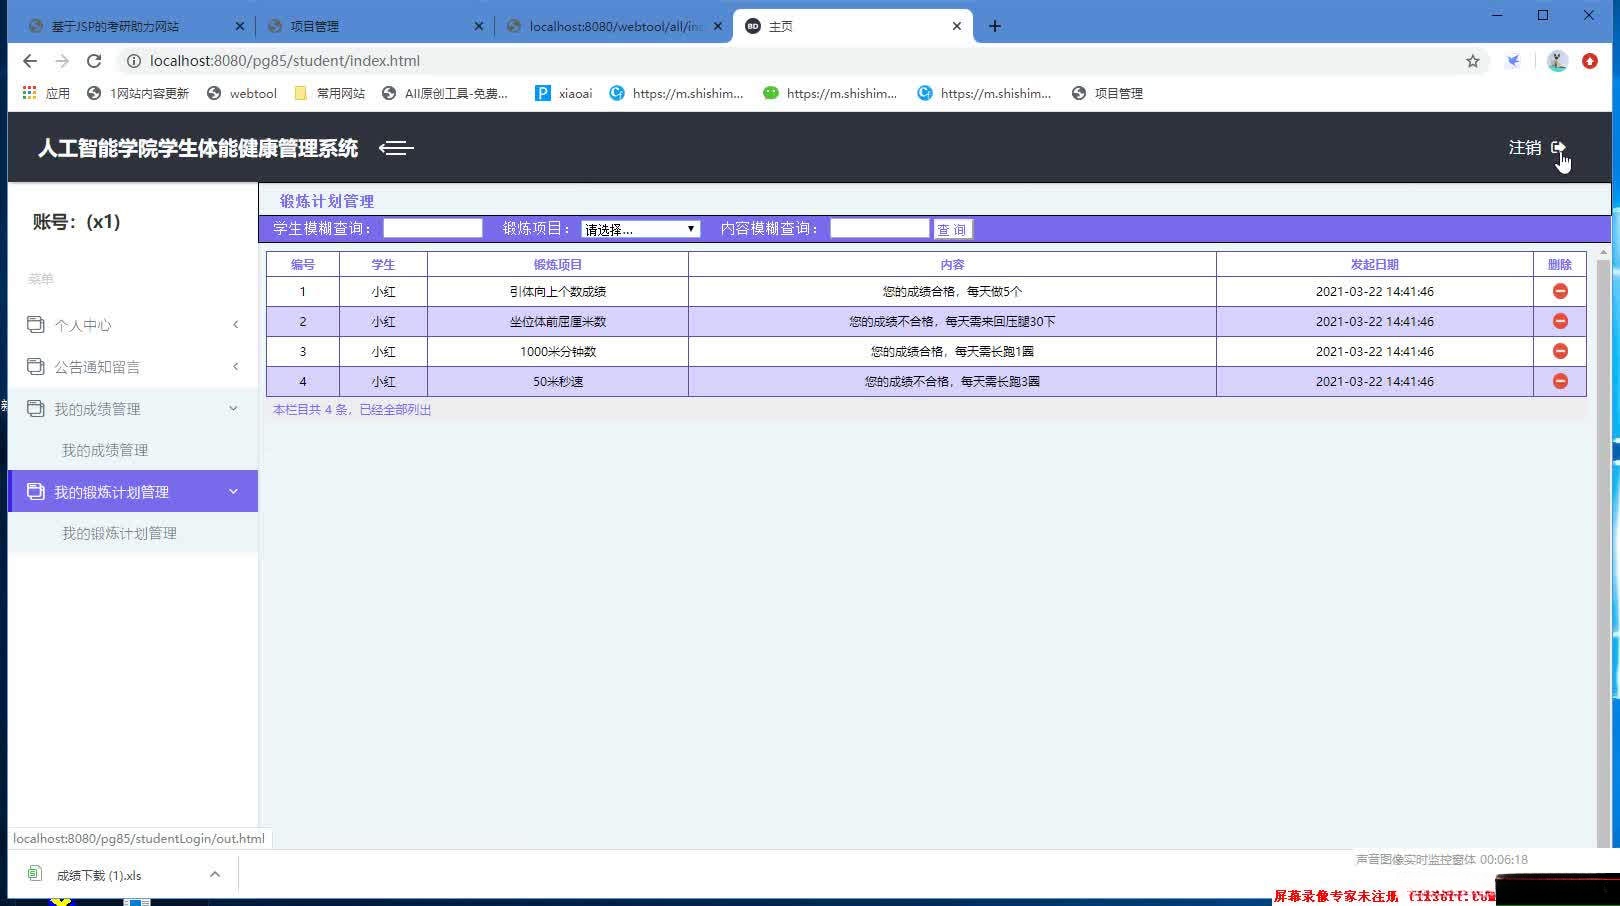
Task: Click the blue bird extension icon
Action: pos(1514,61)
